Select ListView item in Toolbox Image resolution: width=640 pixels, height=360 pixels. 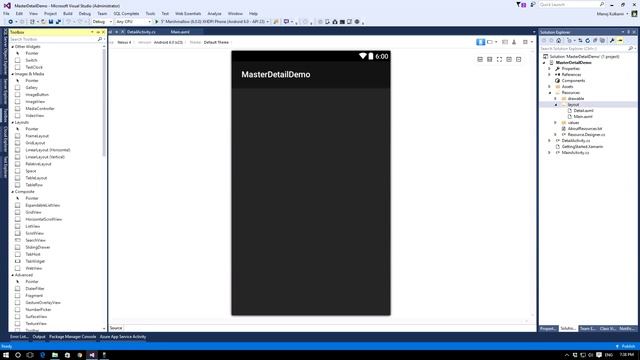point(33,226)
